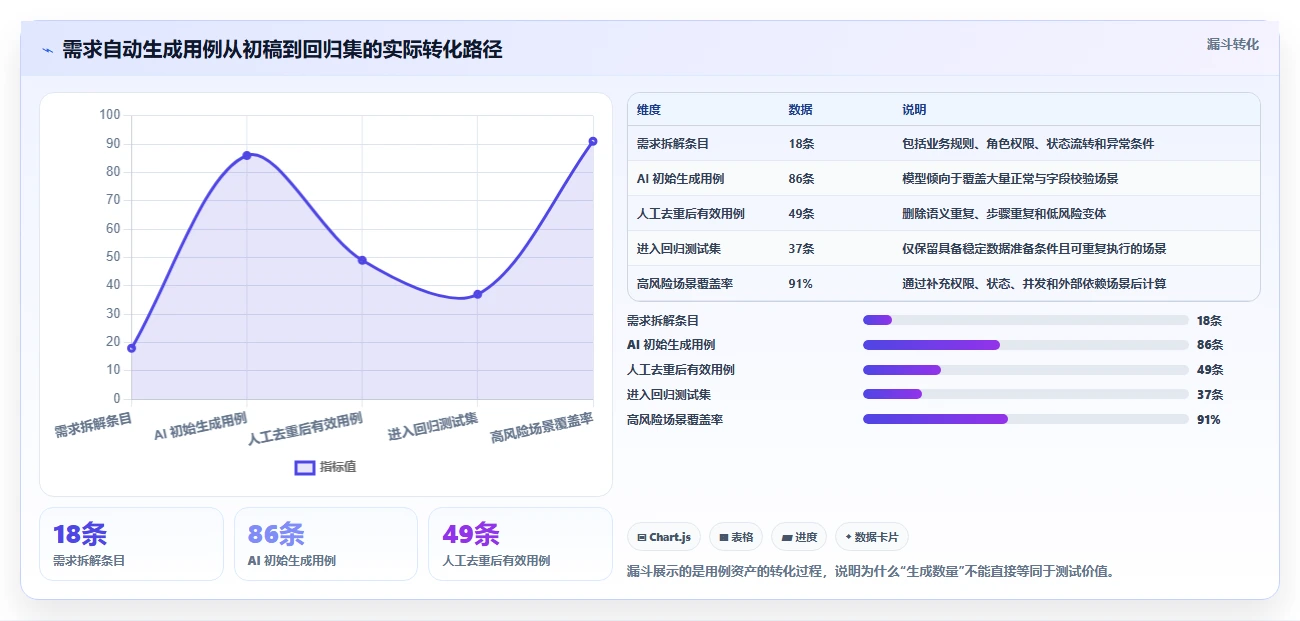Click the 人工去重后有效用例 table cell
The height and width of the screenshot is (621, 1300).
pyautogui.click(x=690, y=214)
